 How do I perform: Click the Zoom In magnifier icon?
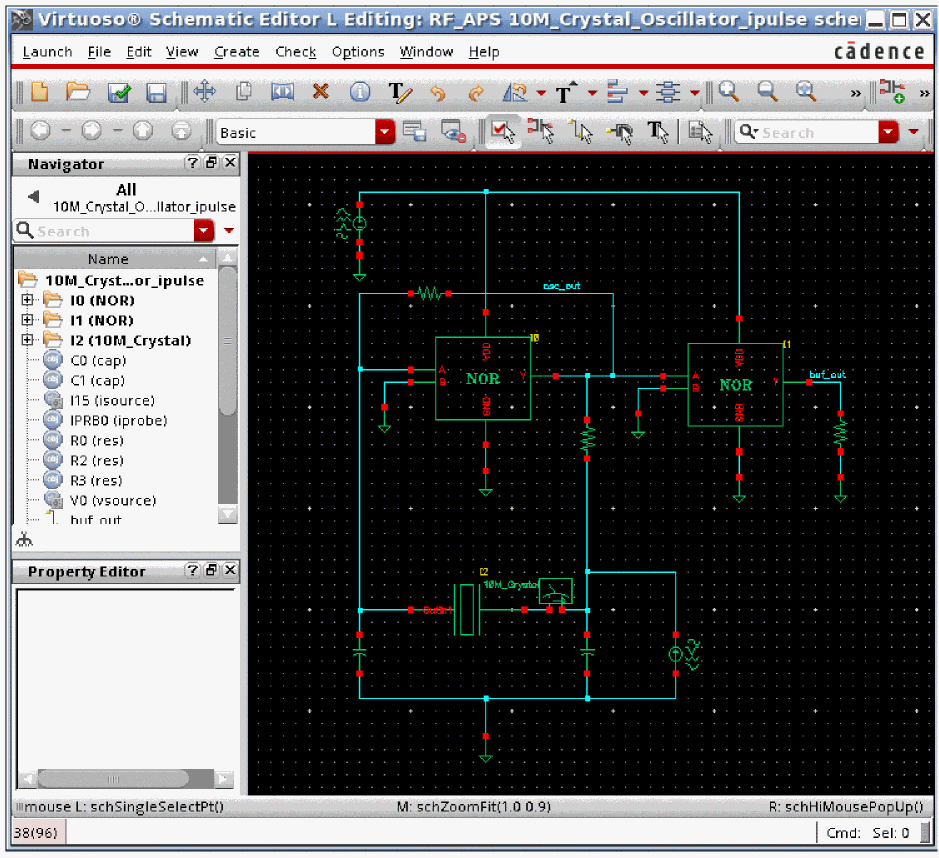tap(729, 92)
